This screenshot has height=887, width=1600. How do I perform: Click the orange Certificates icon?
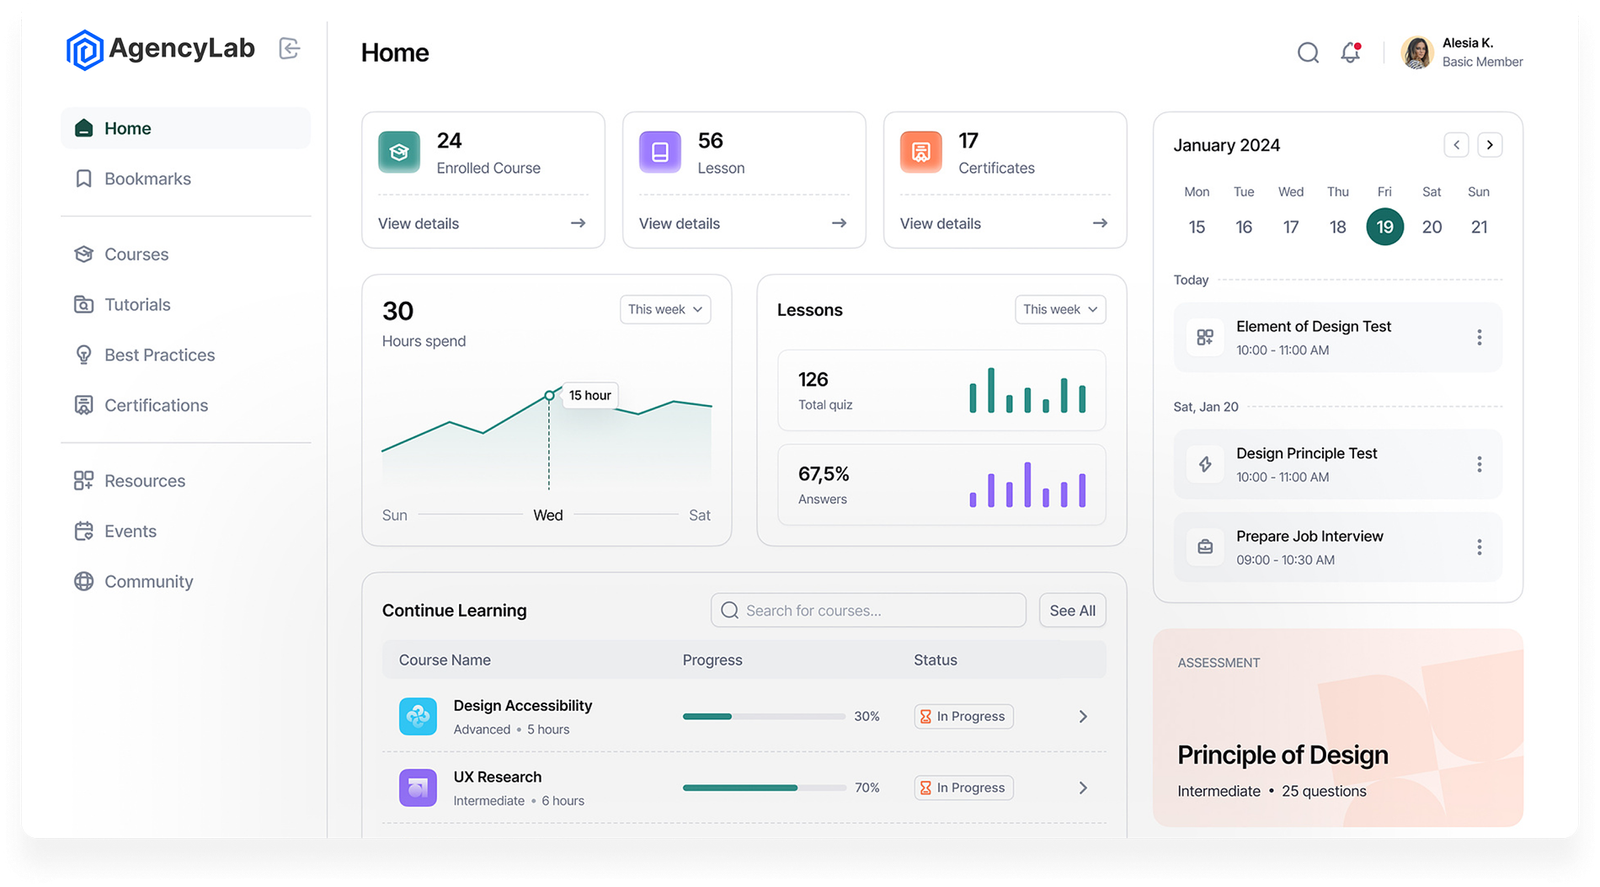[x=921, y=152]
